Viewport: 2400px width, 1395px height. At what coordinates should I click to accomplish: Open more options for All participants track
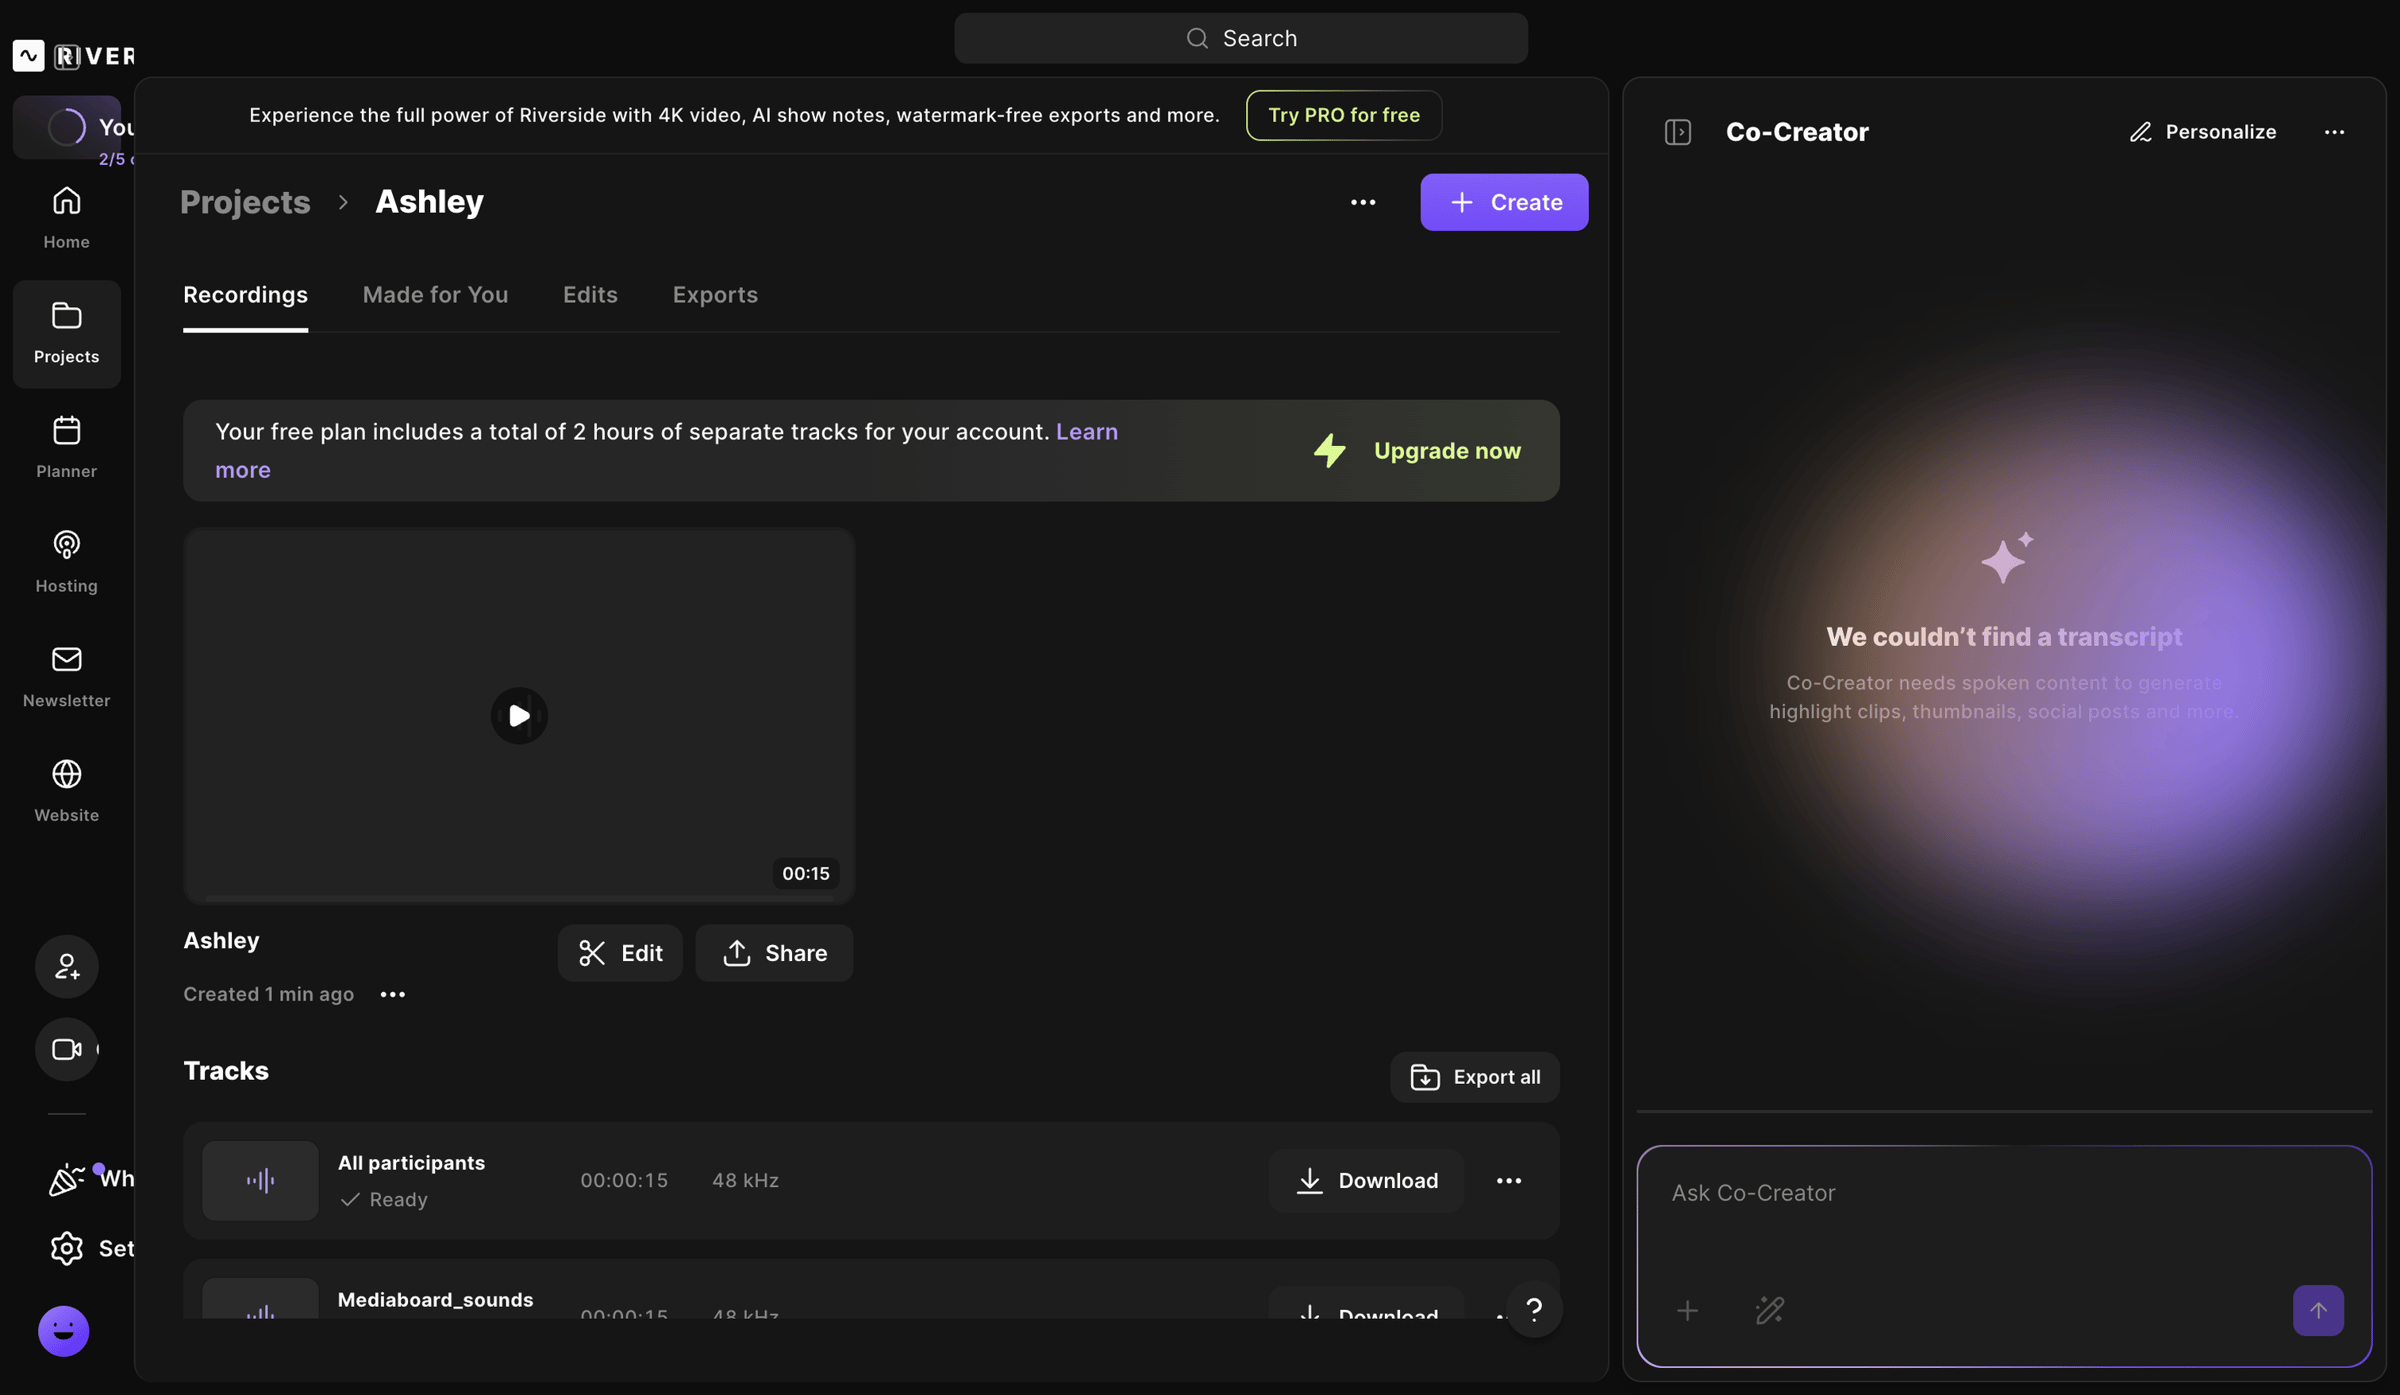[1509, 1181]
